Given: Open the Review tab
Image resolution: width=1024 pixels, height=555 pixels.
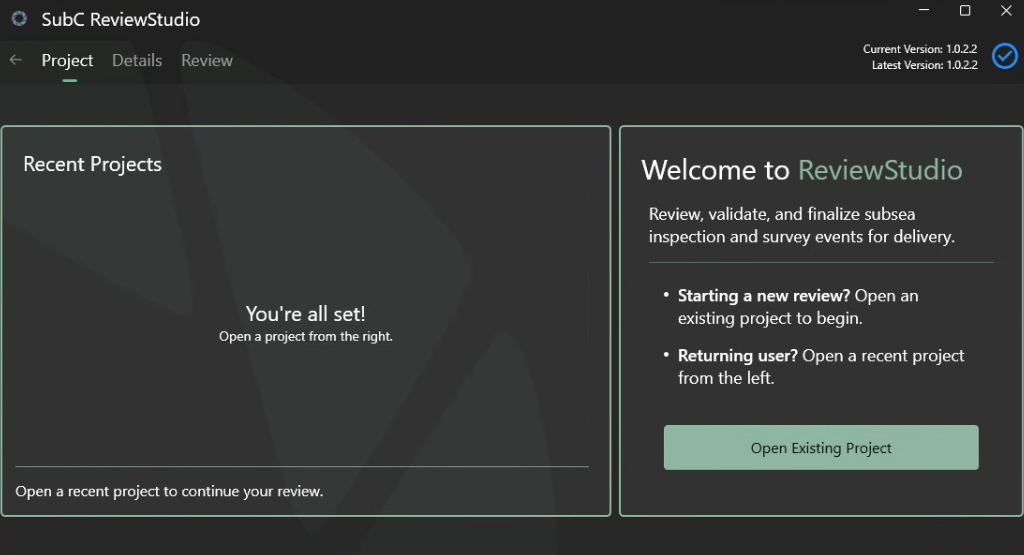Looking at the screenshot, I should (x=207, y=60).
